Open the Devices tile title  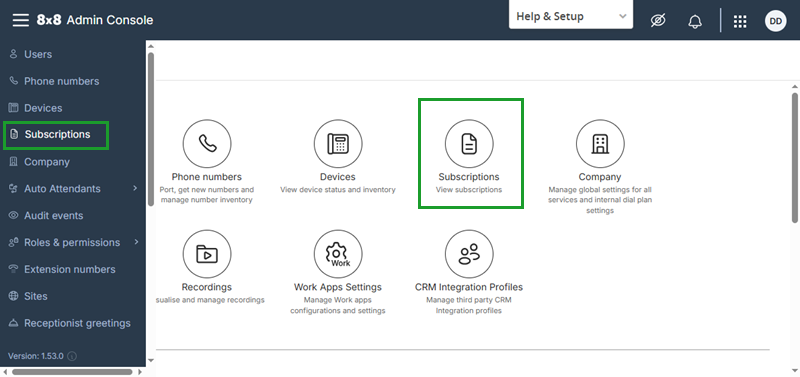point(338,177)
